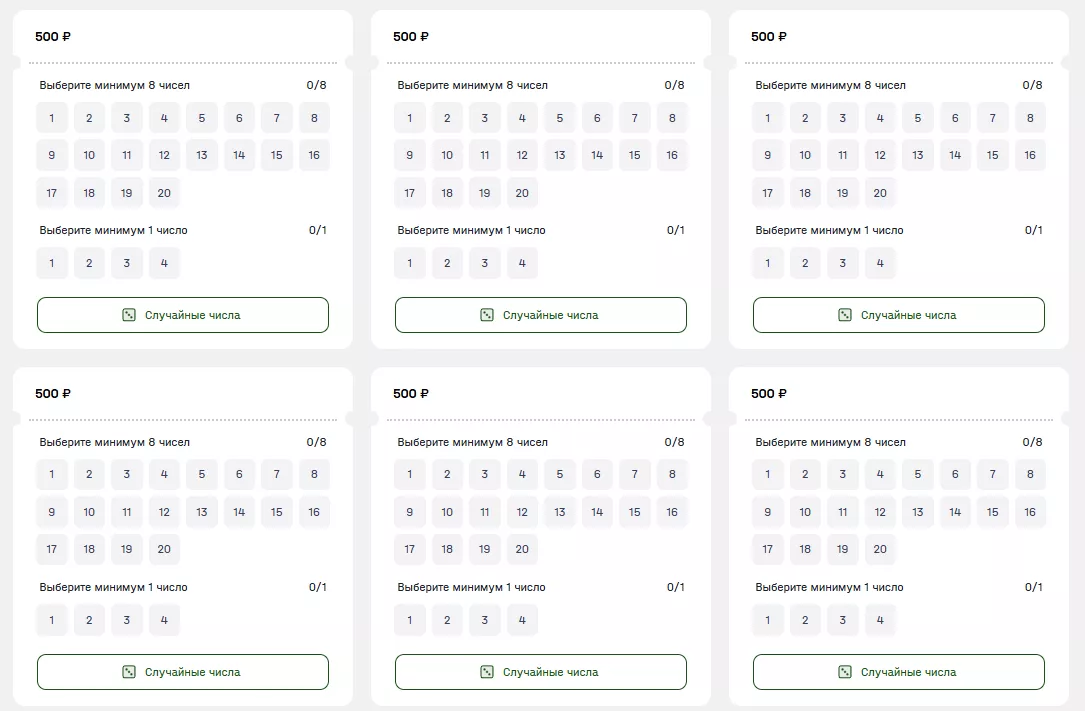Click the dice icon in the first ticket
Image resolution: width=1085 pixels, height=711 pixels.
pyautogui.click(x=129, y=315)
